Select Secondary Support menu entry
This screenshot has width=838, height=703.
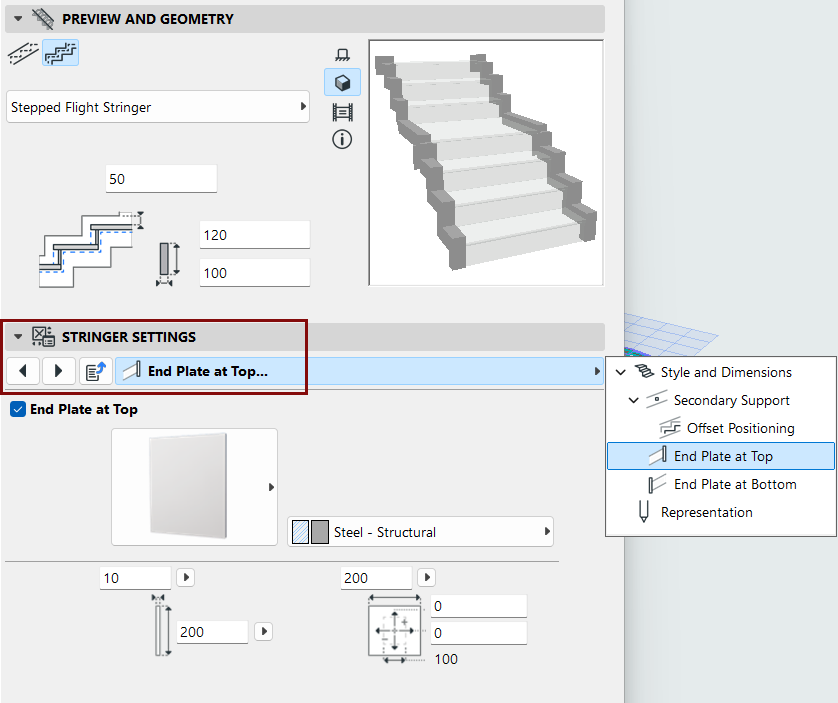(731, 400)
